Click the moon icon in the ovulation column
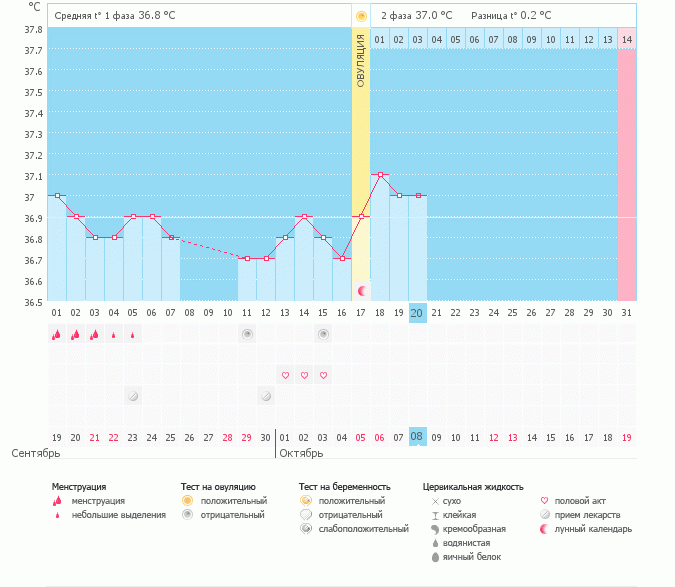This screenshot has width=675, height=587. click(x=361, y=290)
